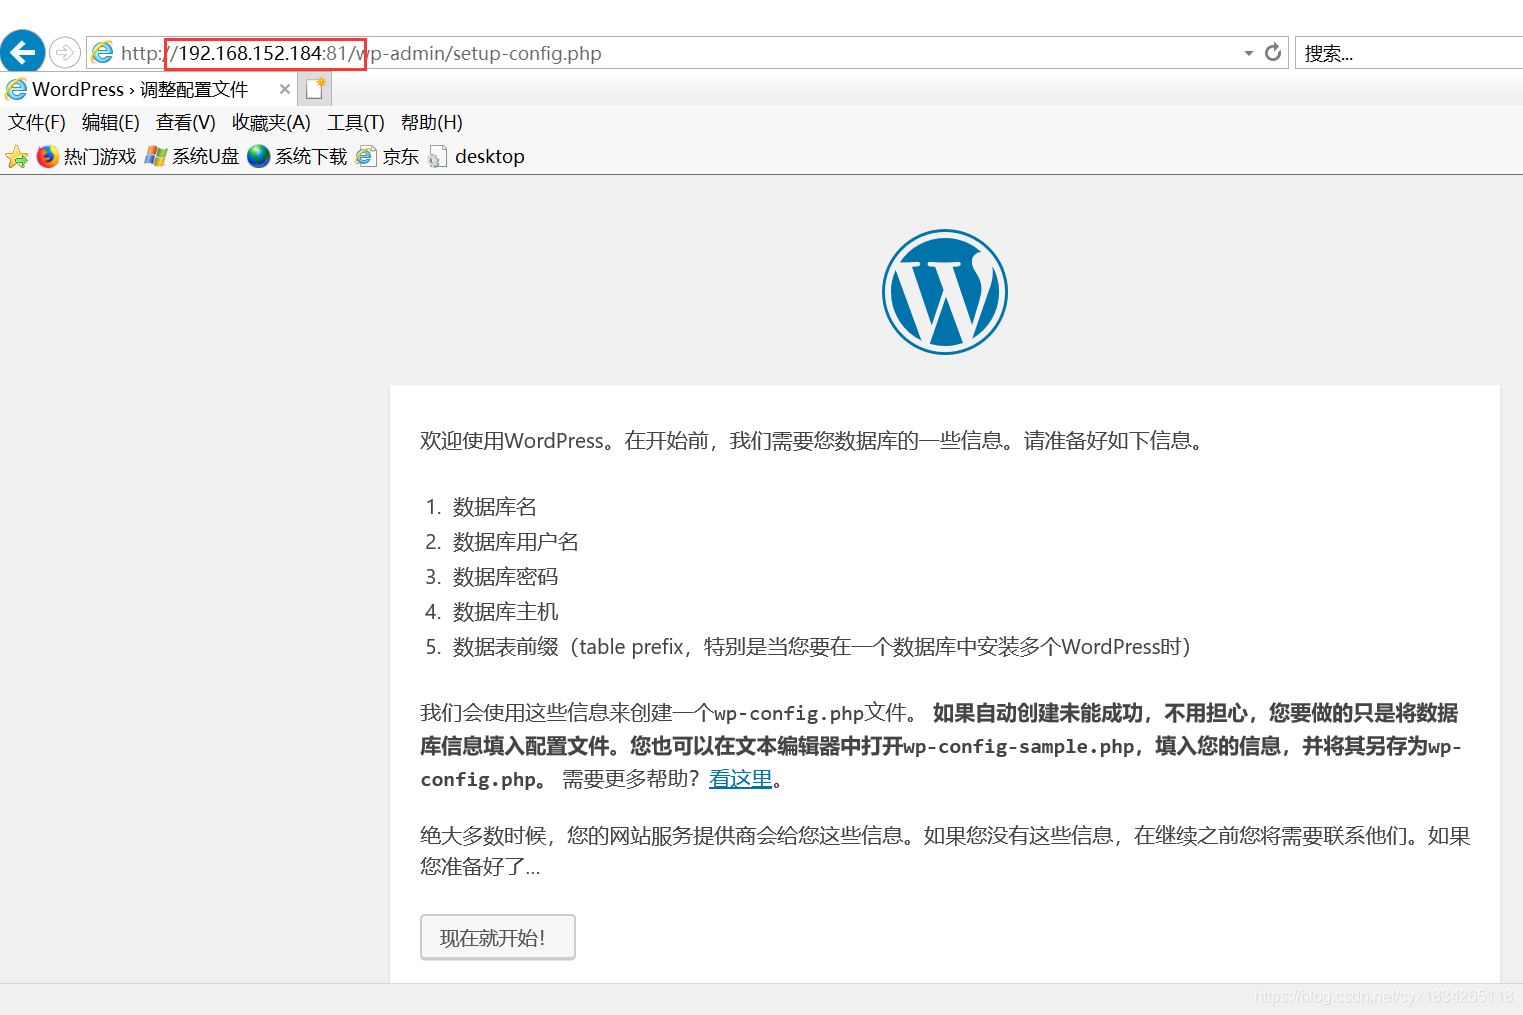Click the list item 数据库用户名

click(516, 542)
